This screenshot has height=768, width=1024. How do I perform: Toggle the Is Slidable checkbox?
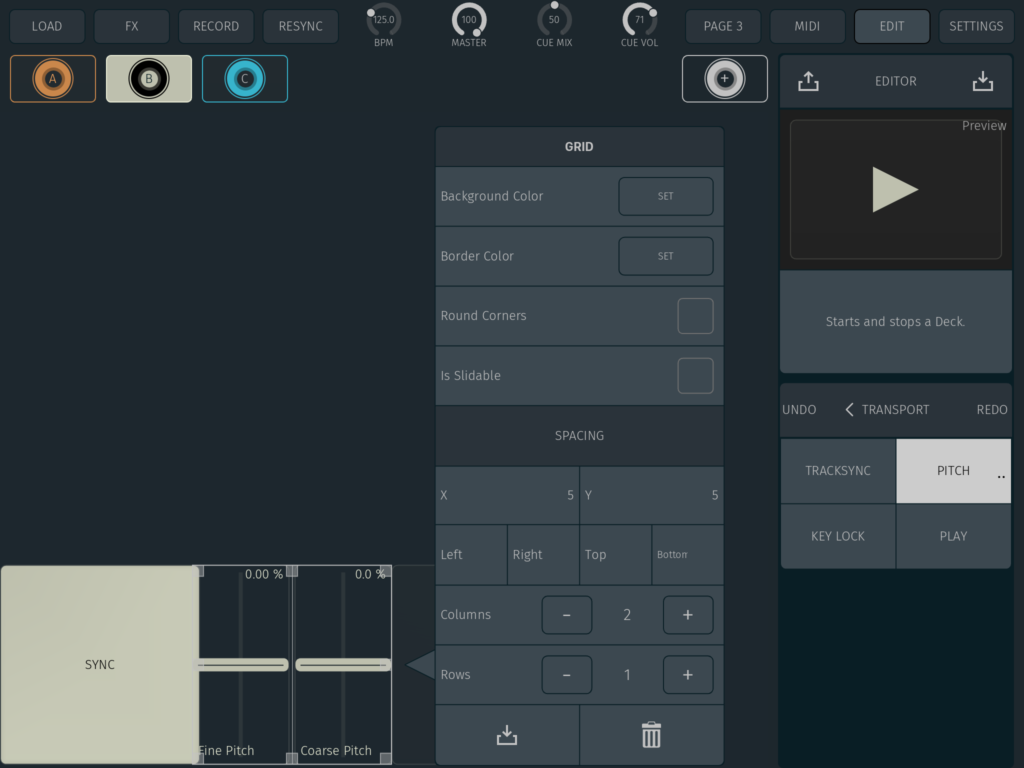(x=695, y=376)
